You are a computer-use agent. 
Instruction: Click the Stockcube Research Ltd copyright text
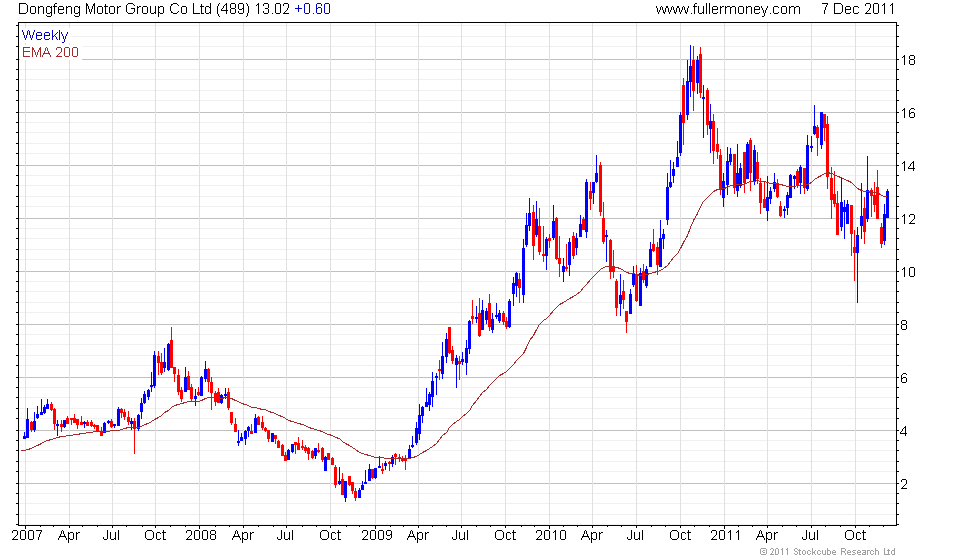pyautogui.click(x=828, y=552)
